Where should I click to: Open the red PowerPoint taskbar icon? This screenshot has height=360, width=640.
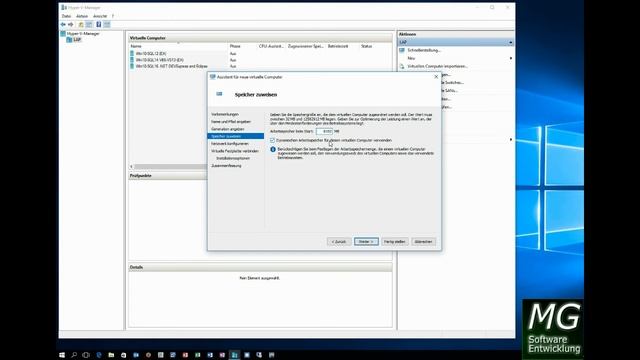[185, 355]
